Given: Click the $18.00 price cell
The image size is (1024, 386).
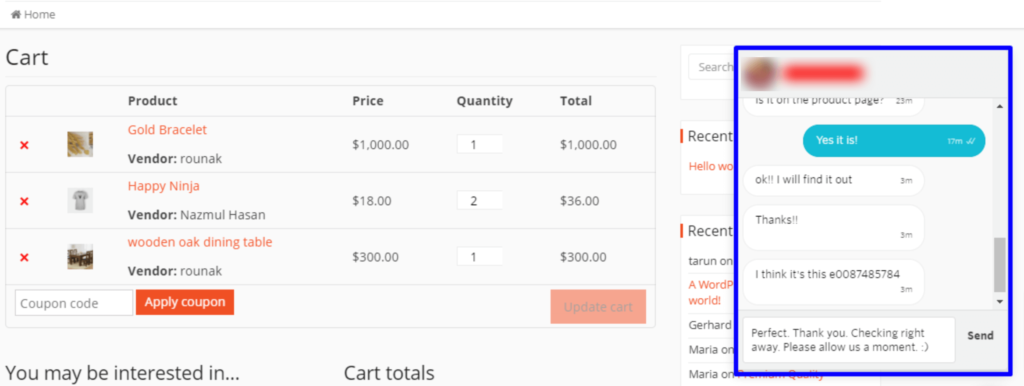Looking at the screenshot, I should 372,201.
